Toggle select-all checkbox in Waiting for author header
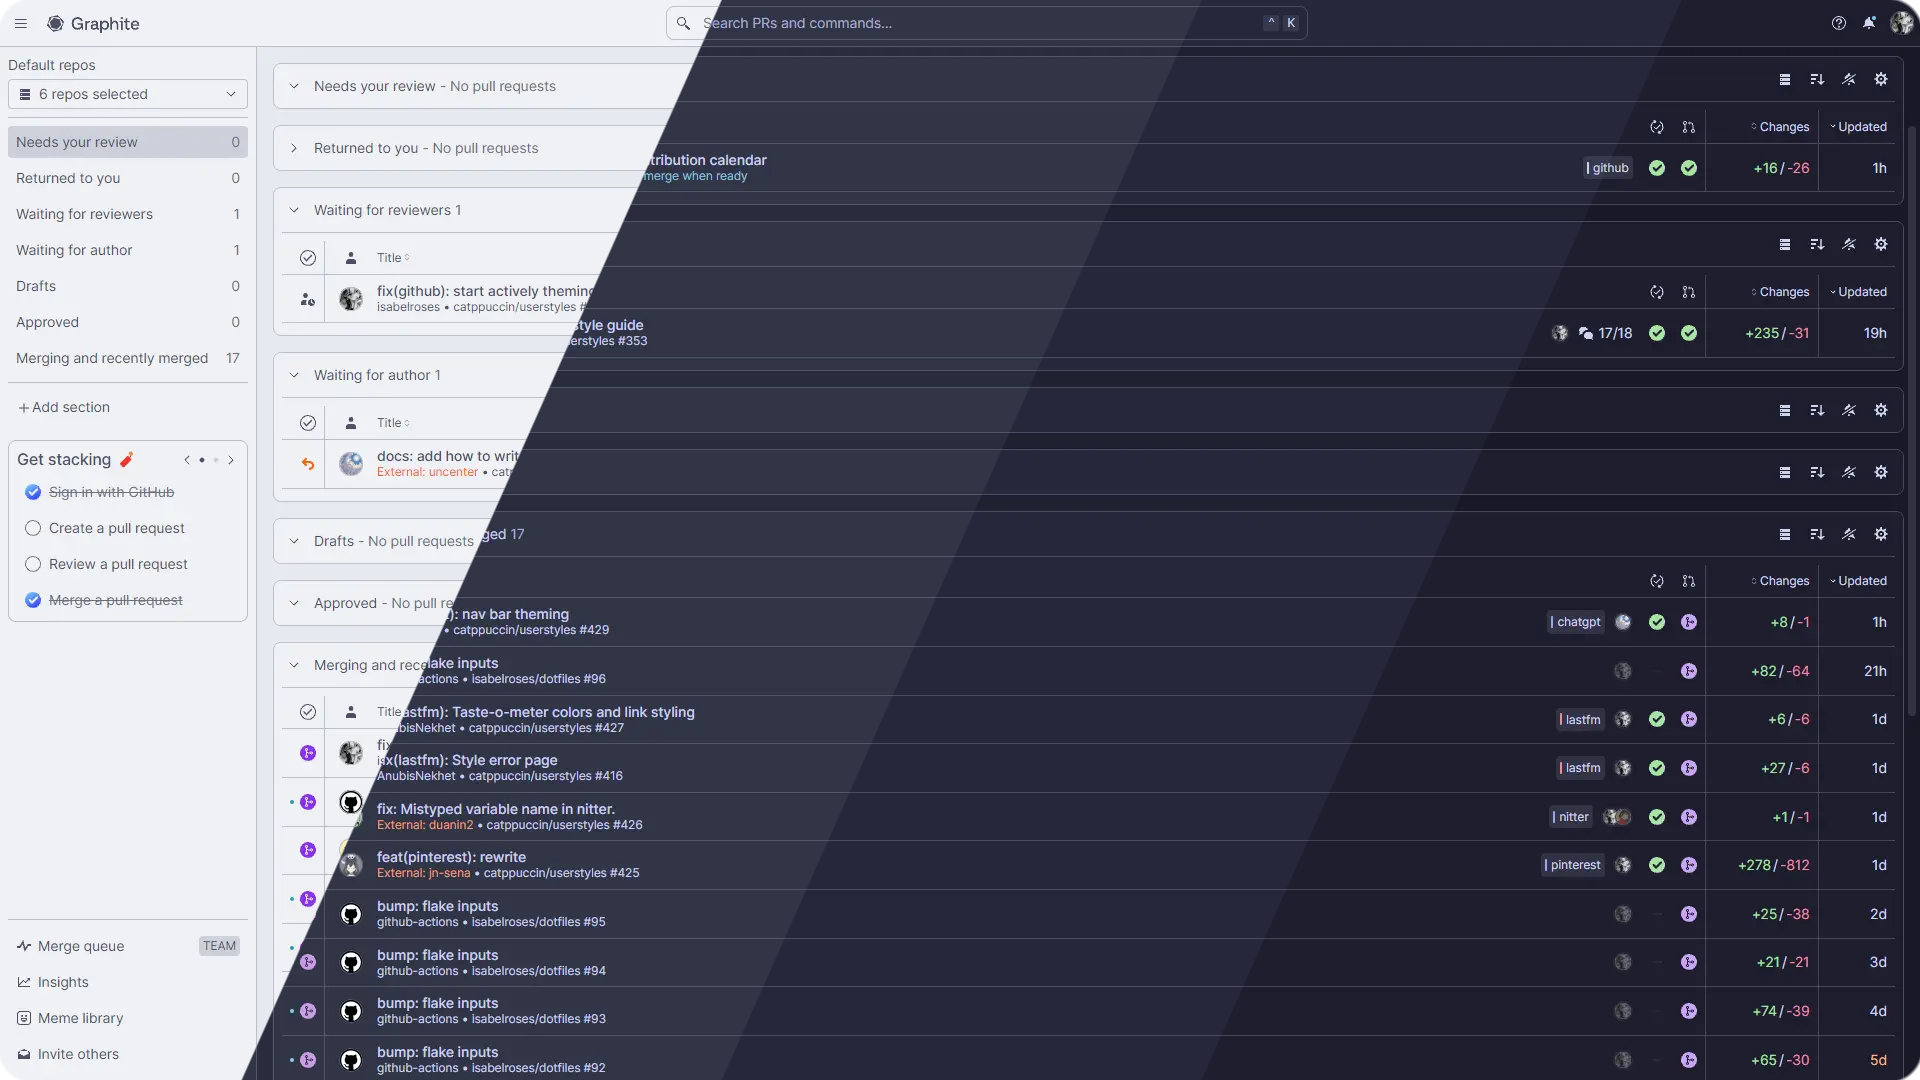Viewport: 1920px width, 1080px height. [308, 423]
